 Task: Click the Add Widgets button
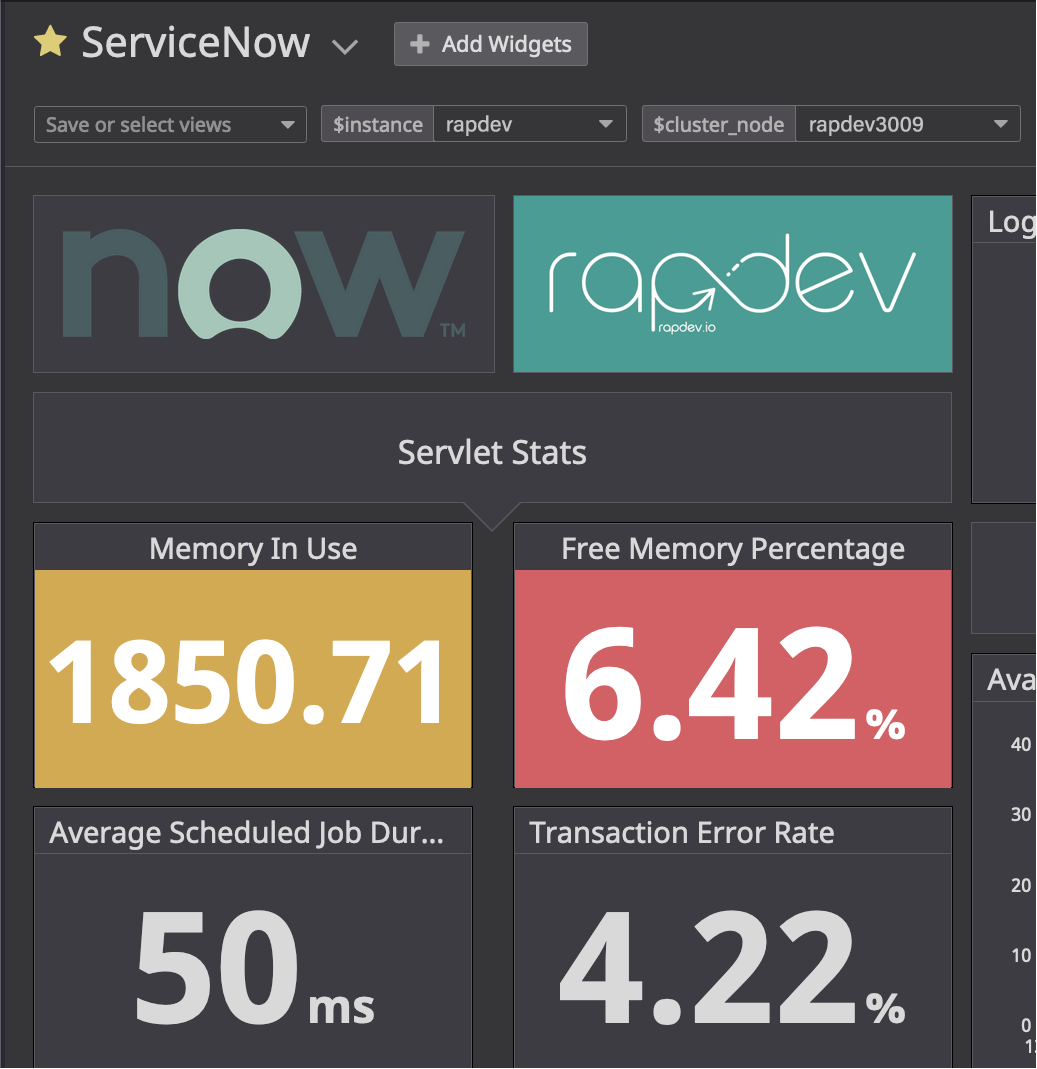(490, 44)
